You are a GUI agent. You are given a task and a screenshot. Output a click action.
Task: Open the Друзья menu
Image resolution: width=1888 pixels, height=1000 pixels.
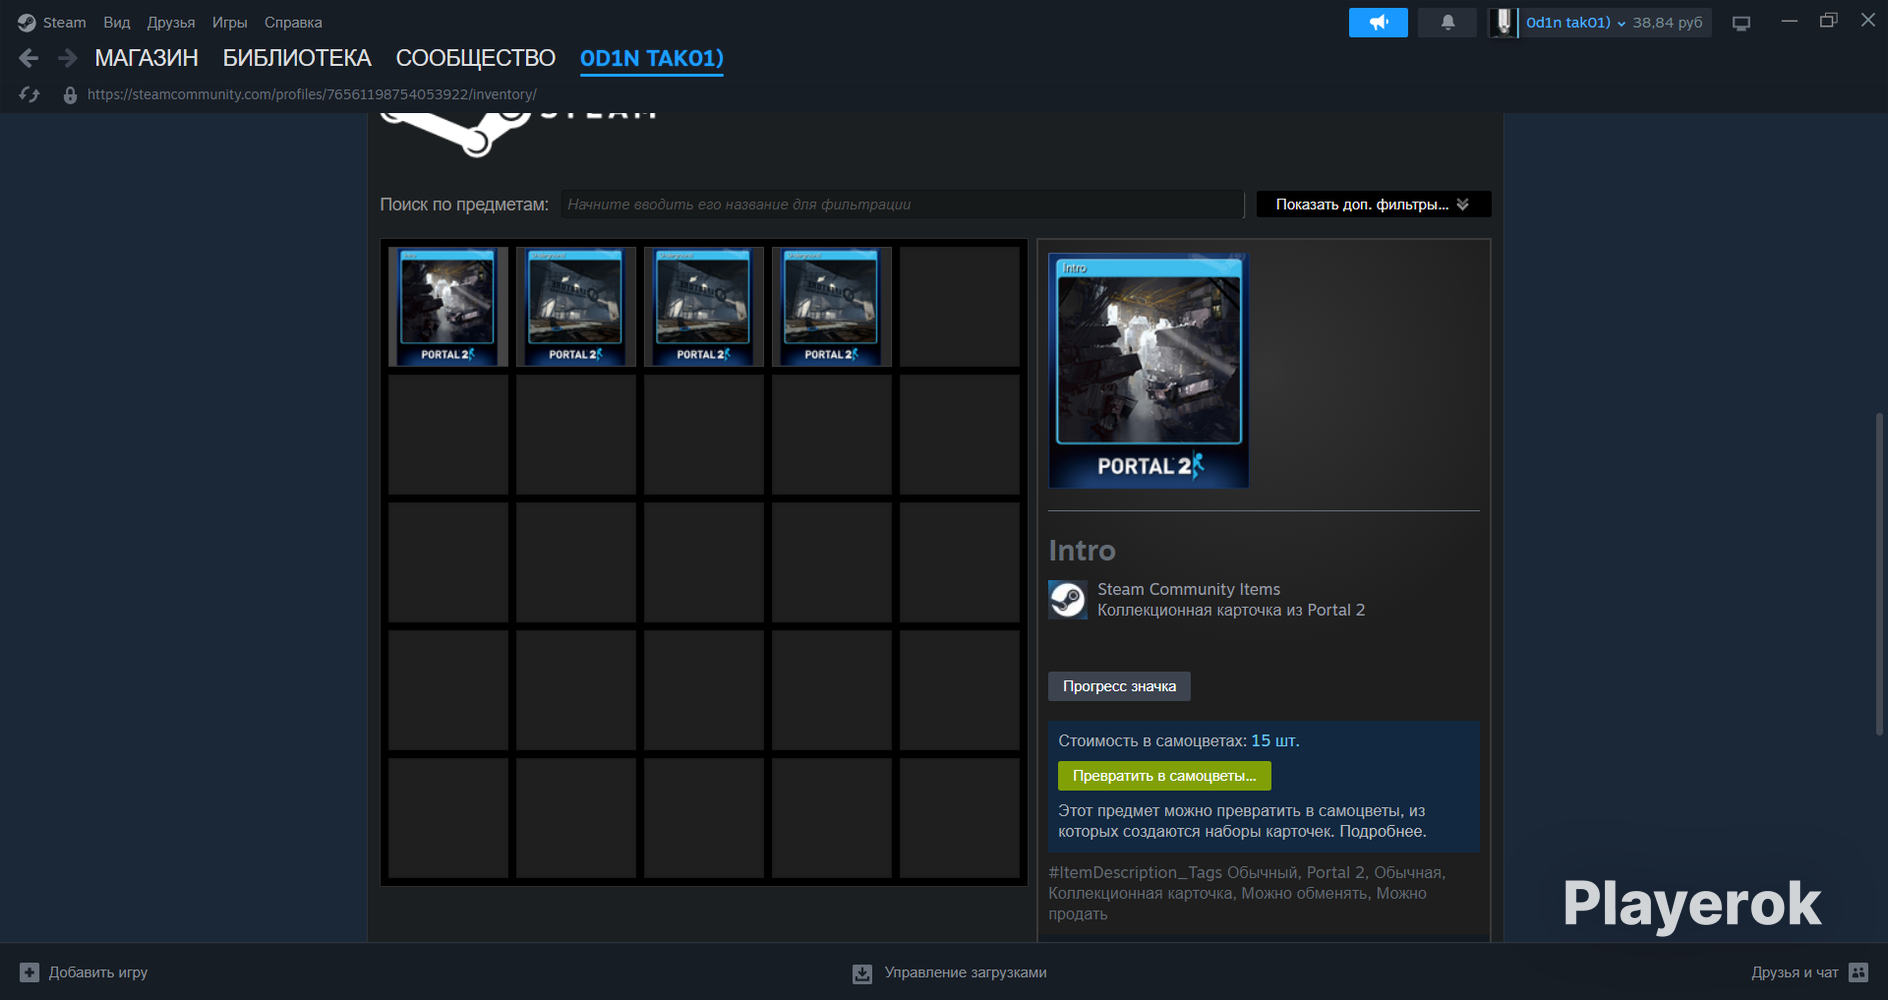click(x=171, y=22)
